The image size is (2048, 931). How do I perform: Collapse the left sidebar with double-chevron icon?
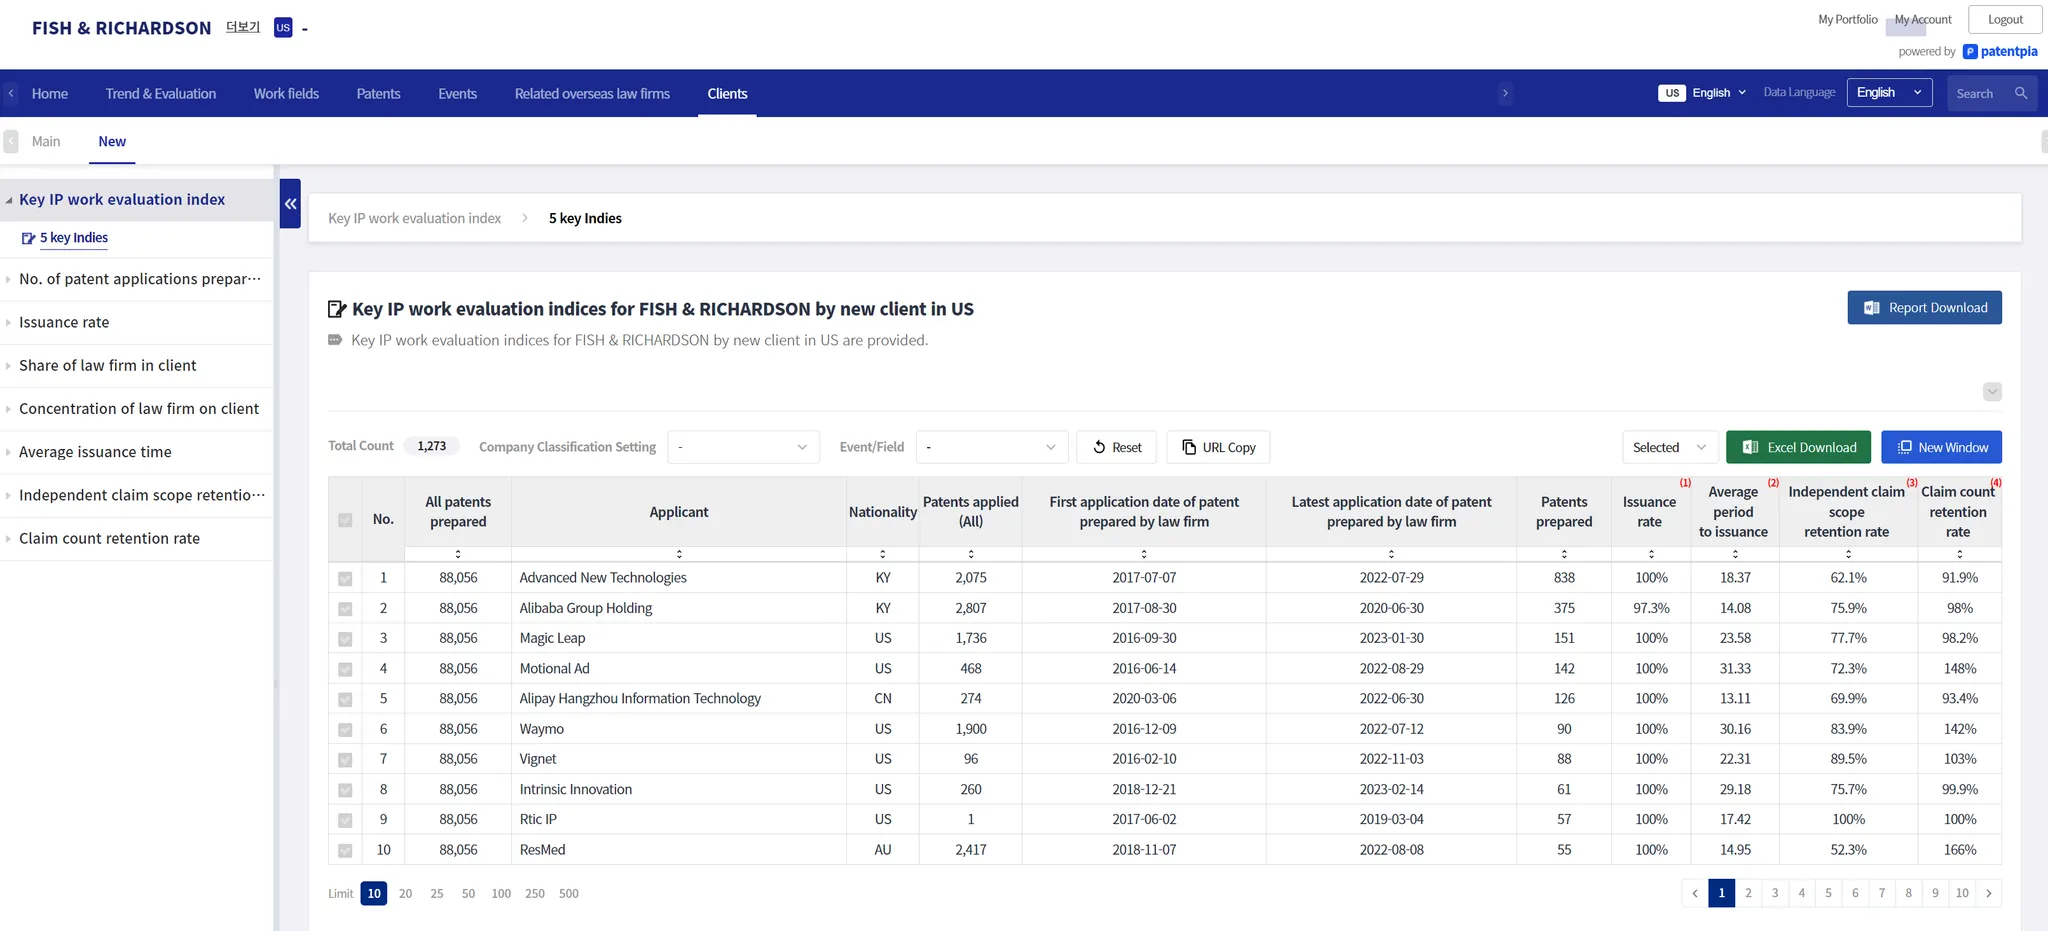click(290, 204)
